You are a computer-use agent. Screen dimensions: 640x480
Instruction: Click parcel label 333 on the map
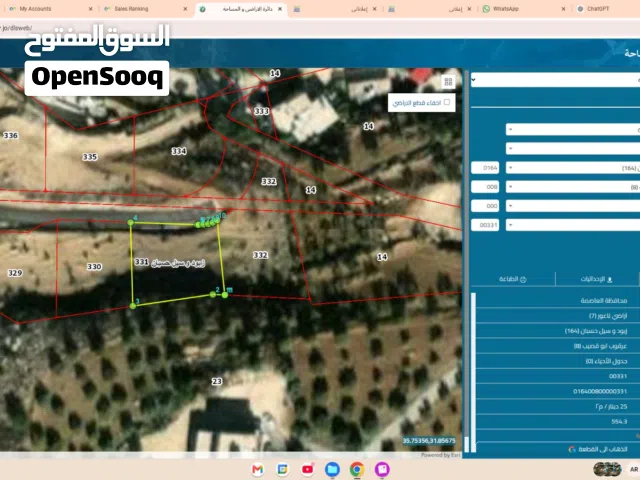[262, 111]
